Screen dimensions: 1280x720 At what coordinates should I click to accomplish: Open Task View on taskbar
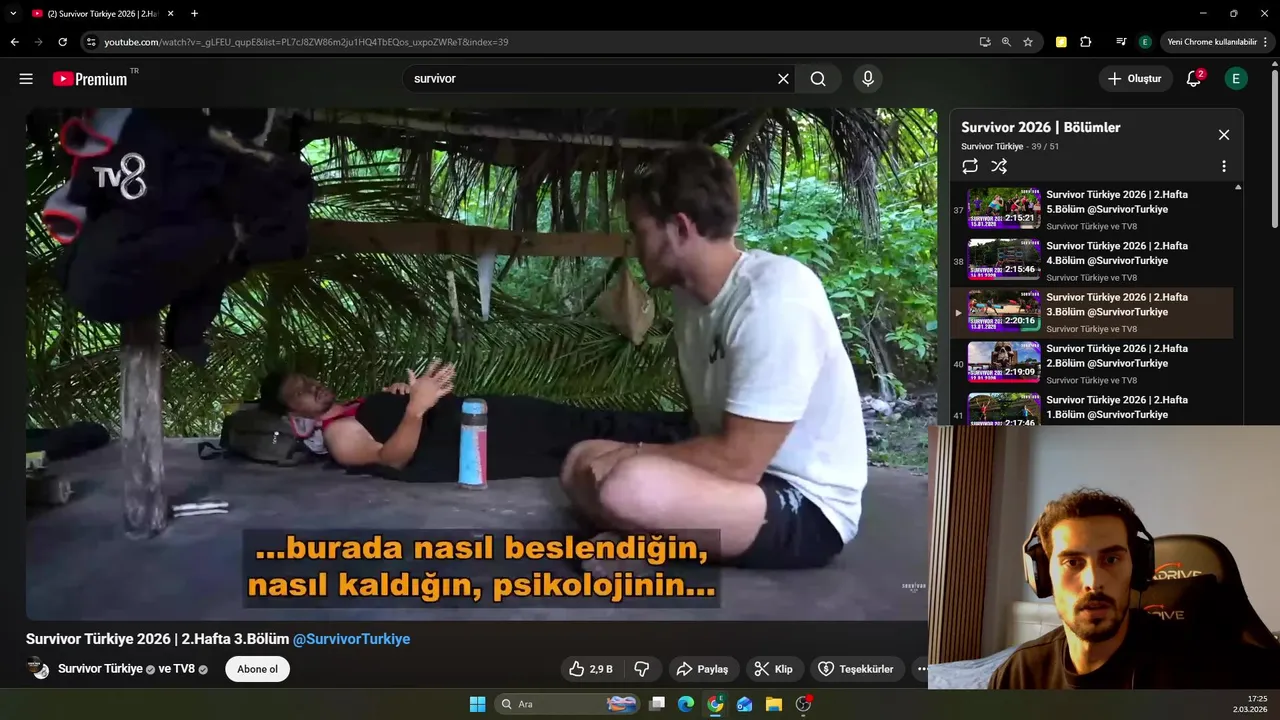[x=657, y=704]
